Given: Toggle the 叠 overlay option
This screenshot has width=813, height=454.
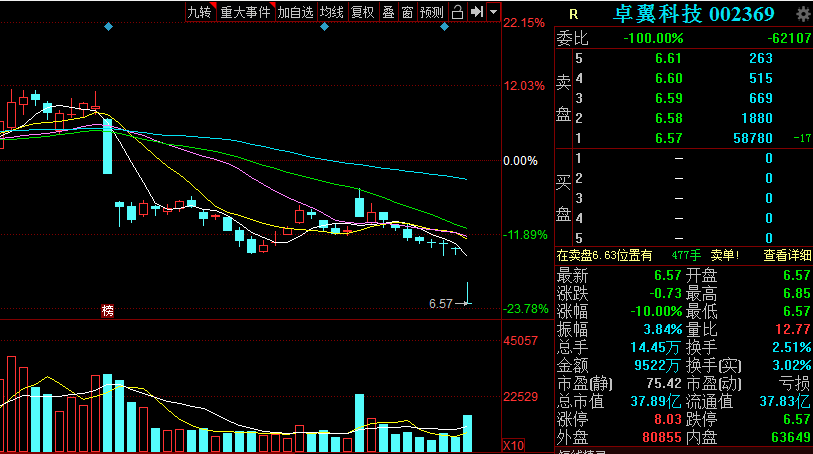Looking at the screenshot, I should pos(388,12).
